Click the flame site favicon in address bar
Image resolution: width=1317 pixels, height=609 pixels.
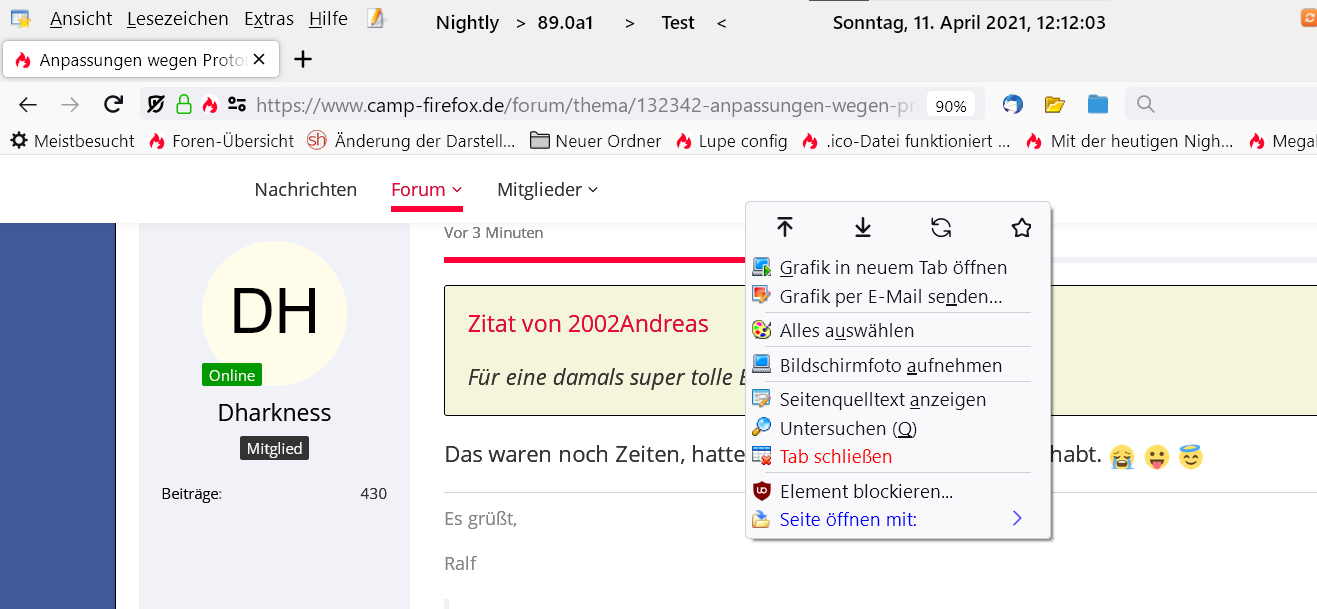tap(209, 104)
